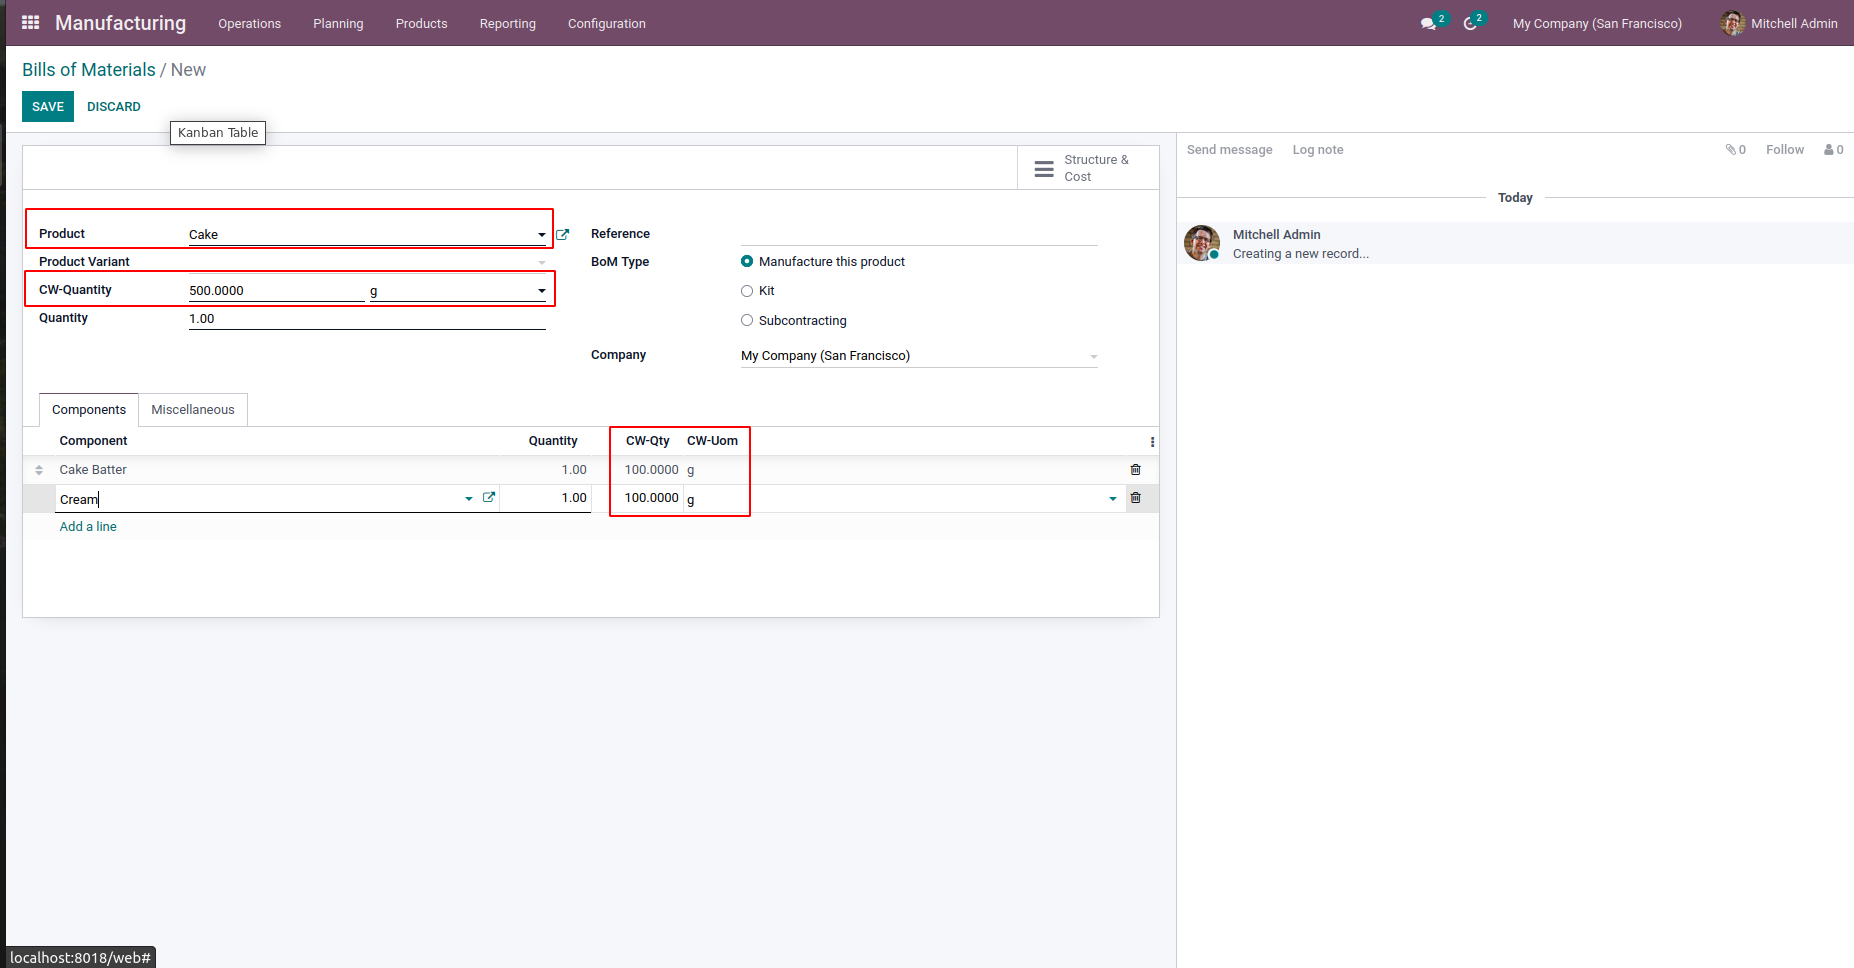Open the Mitchell Admin user menu
1854x968 pixels.
coord(1780,23)
